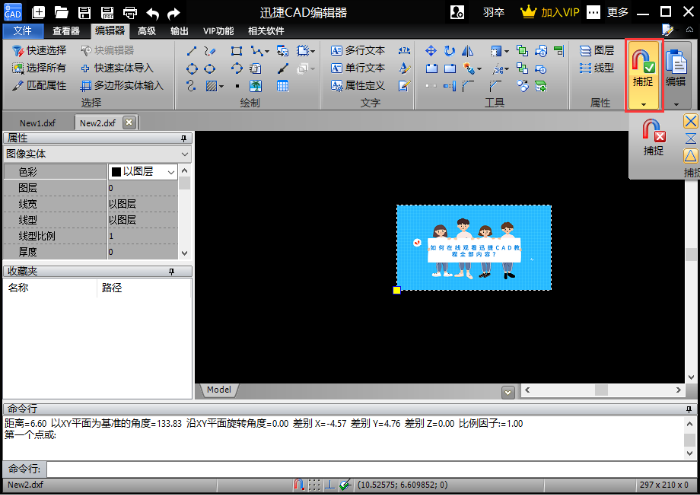
Task: Select the Point drawing tool
Action: (237, 86)
